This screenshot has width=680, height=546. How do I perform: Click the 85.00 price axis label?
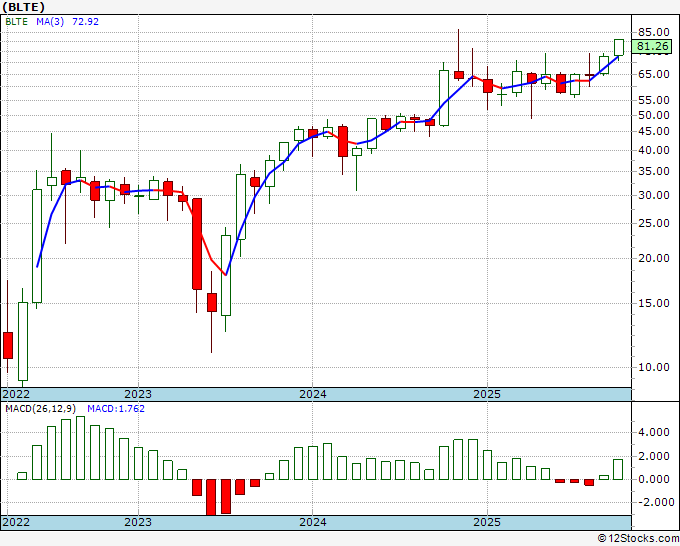click(654, 32)
